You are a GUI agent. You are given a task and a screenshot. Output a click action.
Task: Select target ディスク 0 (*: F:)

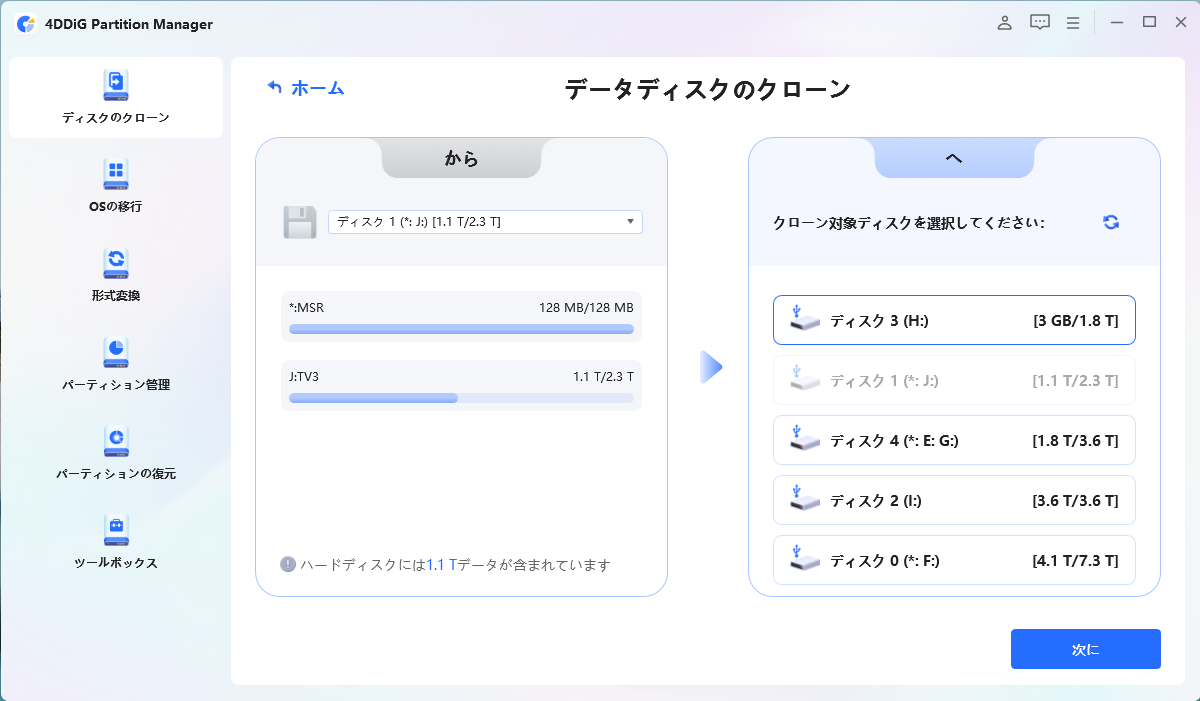[954, 560]
